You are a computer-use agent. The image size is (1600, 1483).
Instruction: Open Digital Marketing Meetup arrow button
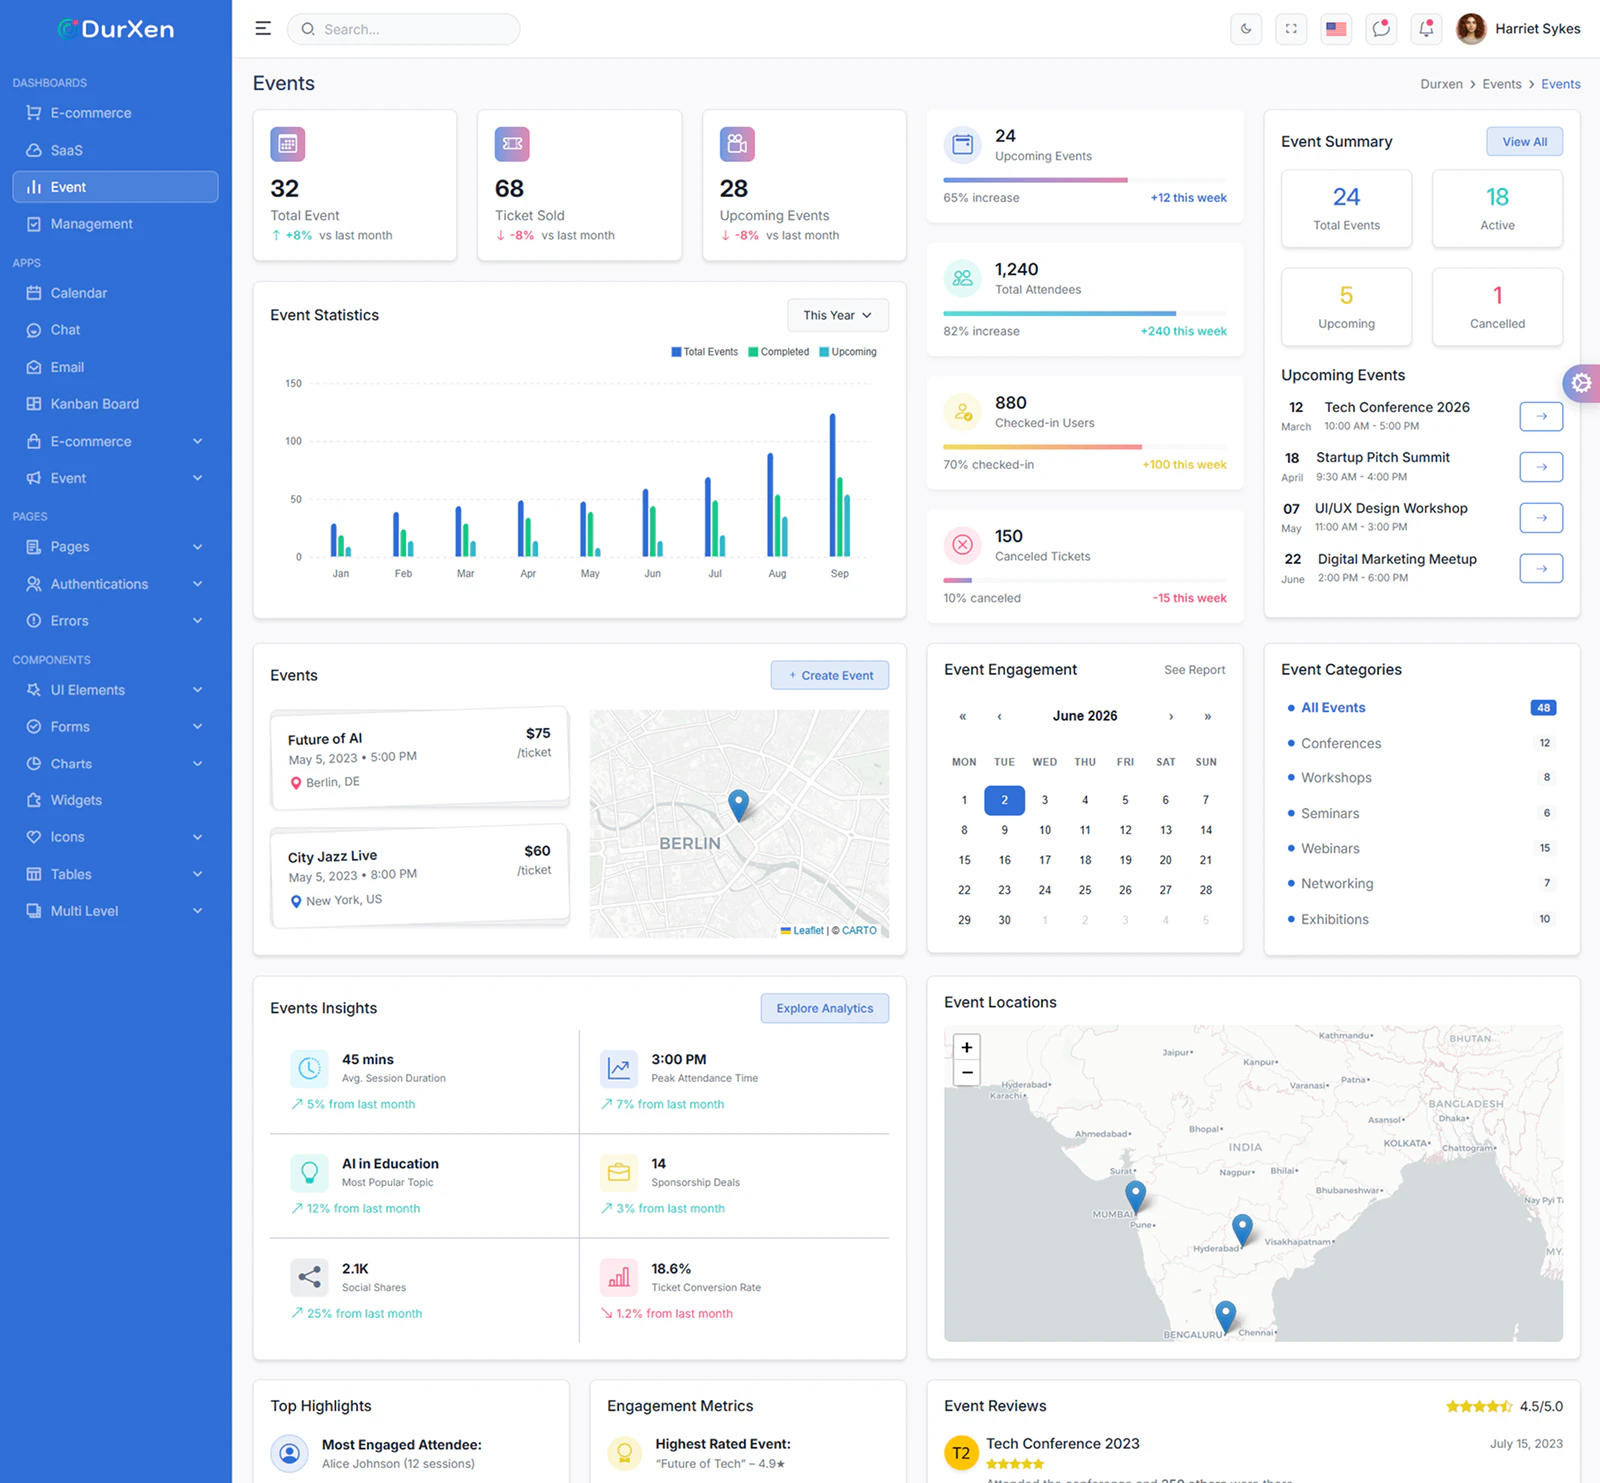1541,568
